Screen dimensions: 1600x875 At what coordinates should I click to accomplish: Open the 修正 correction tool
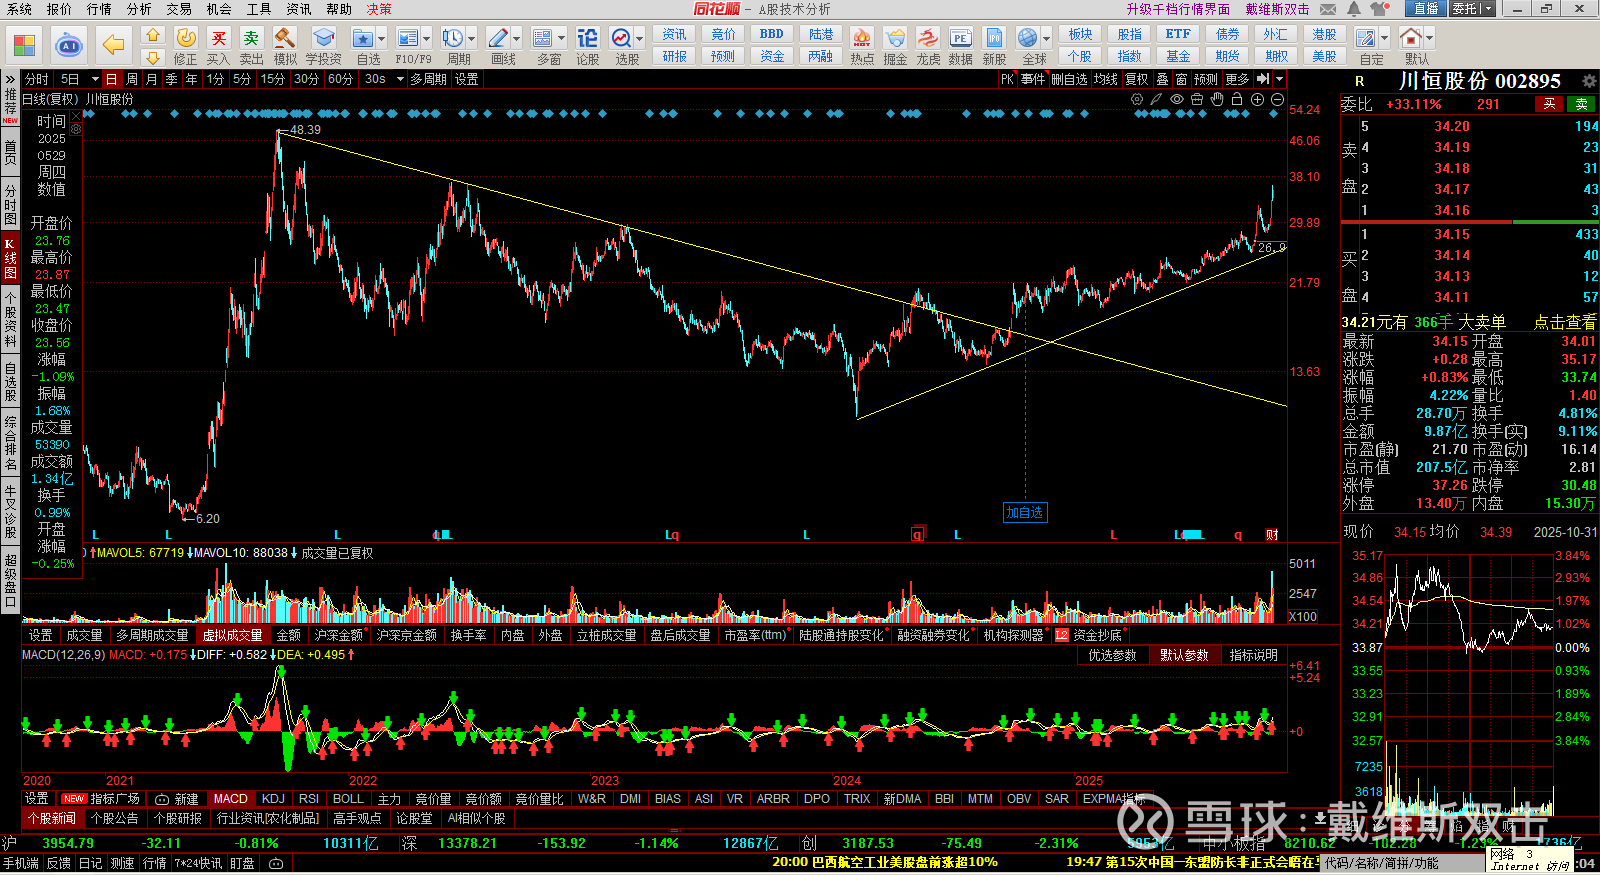[x=186, y=46]
